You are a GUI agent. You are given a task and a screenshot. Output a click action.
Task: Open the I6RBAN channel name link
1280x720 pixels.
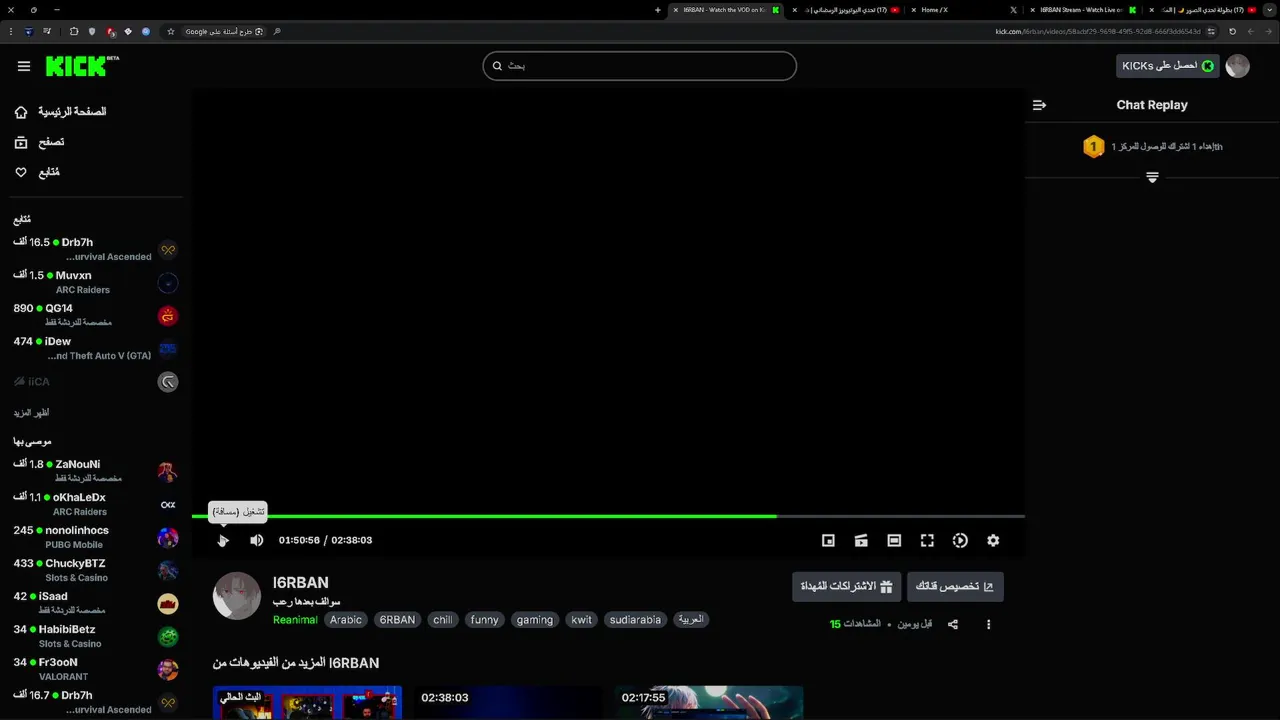pyautogui.click(x=301, y=583)
